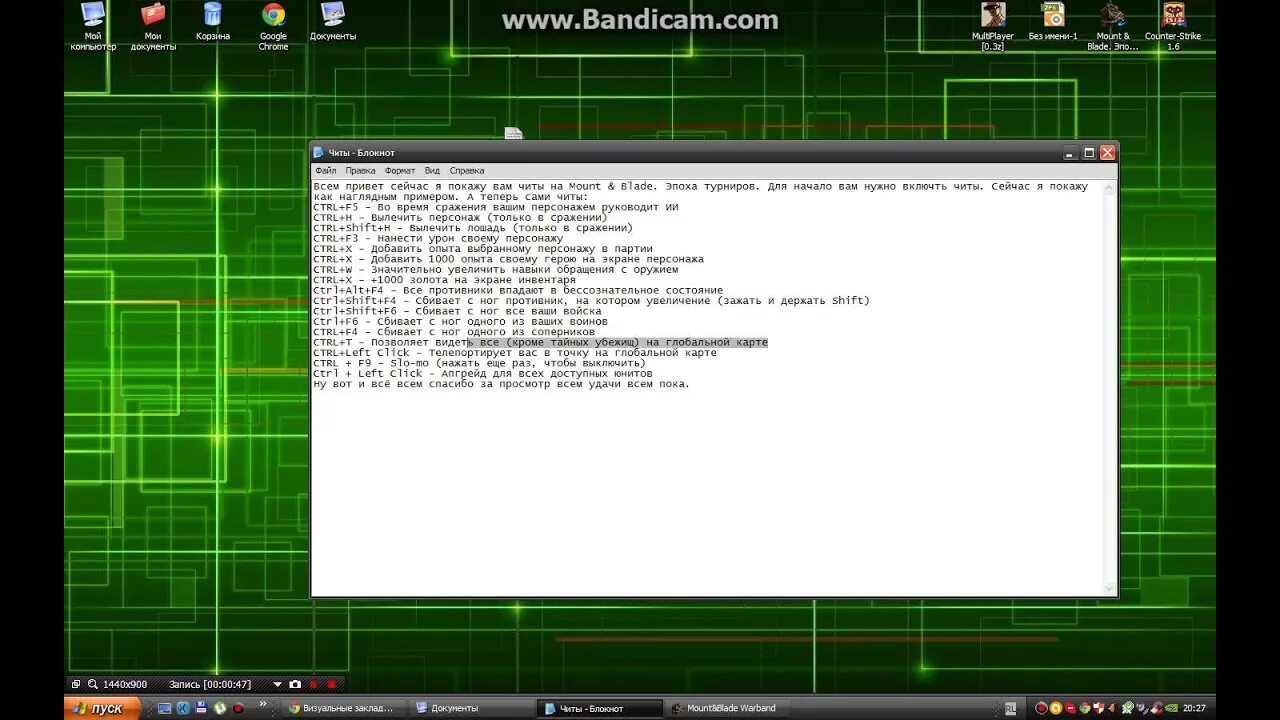
Task: Pause recording with first red Bandicam button
Action: point(313,684)
